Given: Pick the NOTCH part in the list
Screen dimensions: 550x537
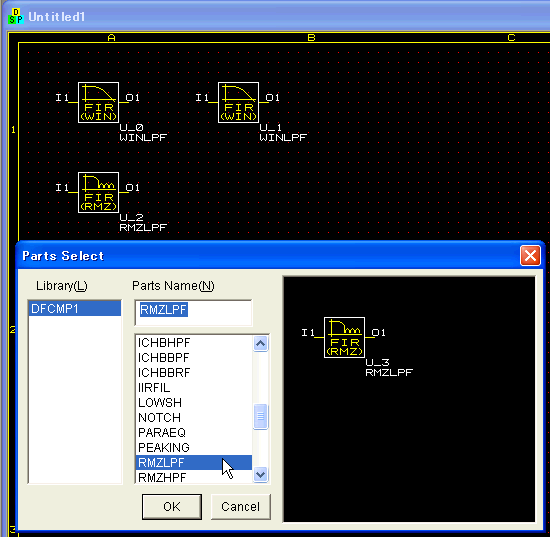Looking at the screenshot, I should [194, 417].
